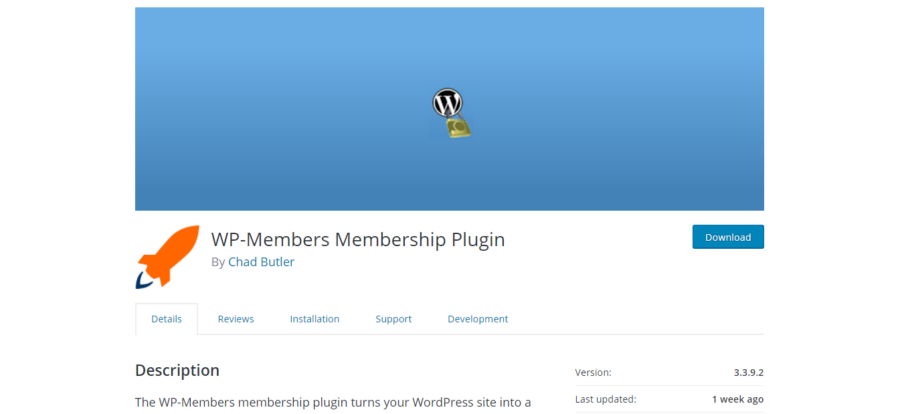
Task: Open the Support tab
Action: click(393, 319)
